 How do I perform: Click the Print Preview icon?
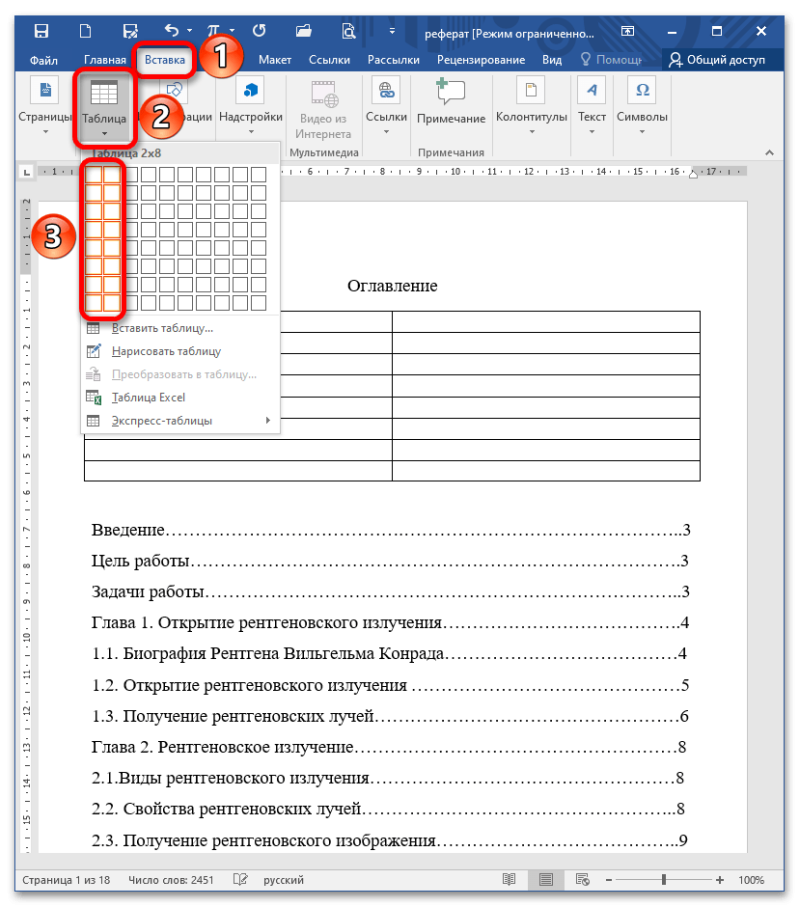348,31
